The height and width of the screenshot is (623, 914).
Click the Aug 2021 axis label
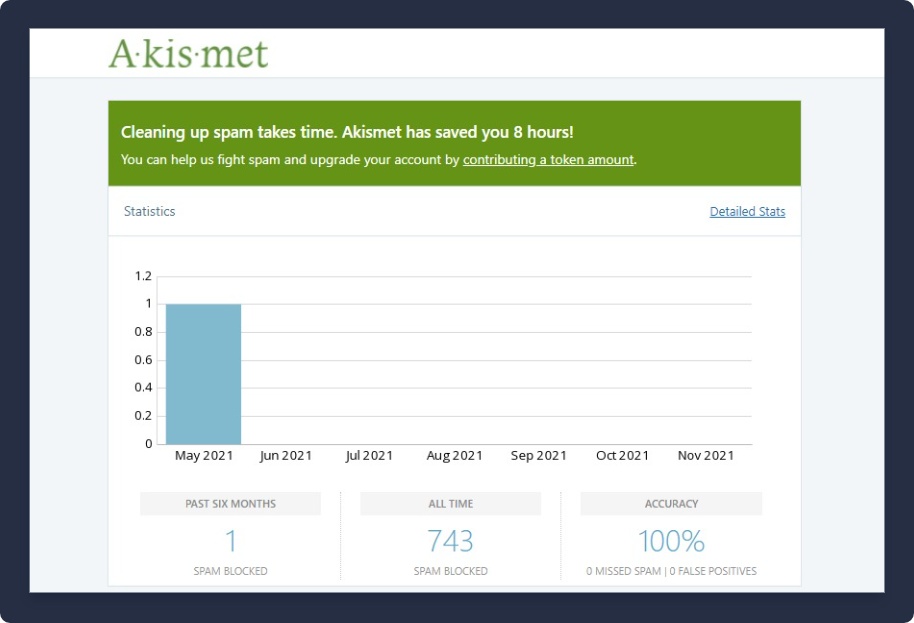coord(454,456)
